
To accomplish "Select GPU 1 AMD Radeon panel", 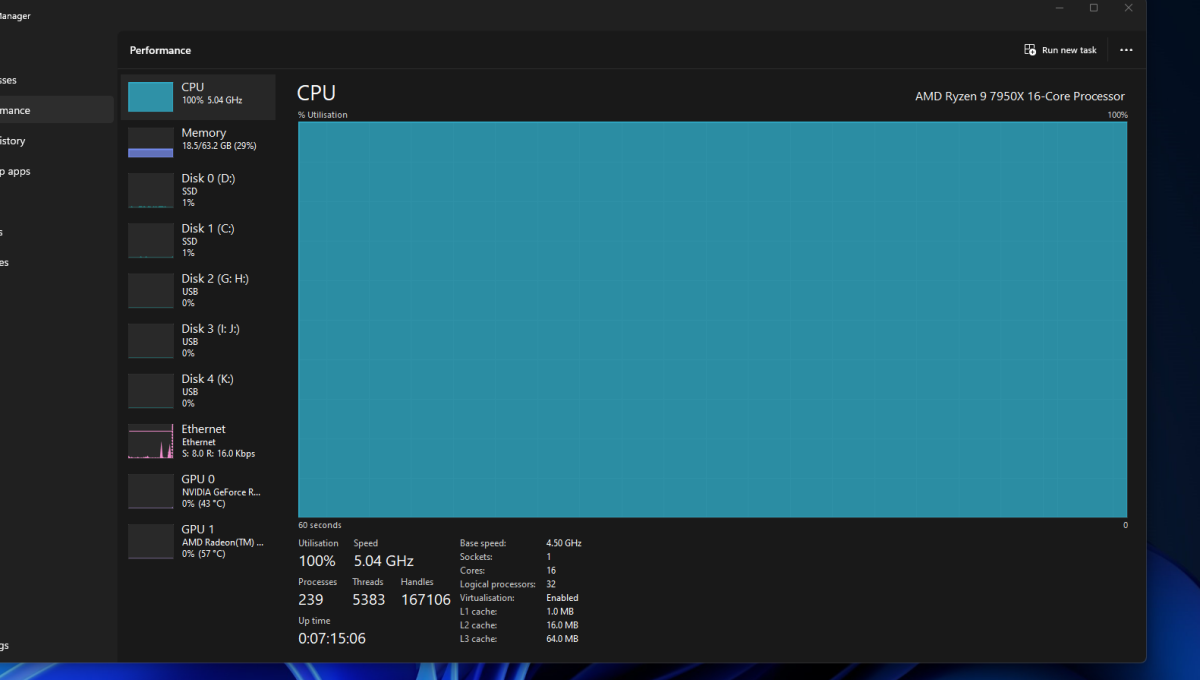I will (198, 541).
